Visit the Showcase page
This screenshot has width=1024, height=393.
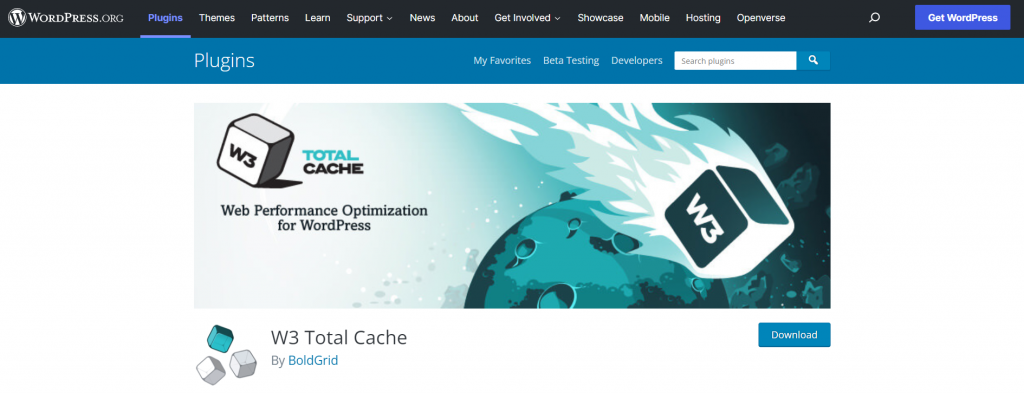600,18
